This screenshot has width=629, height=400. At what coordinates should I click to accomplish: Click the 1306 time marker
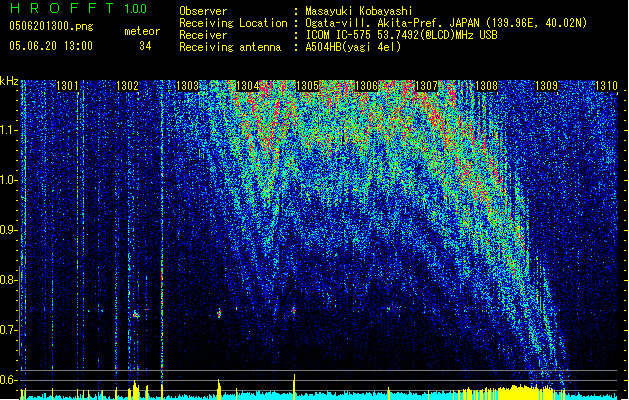click(367, 86)
